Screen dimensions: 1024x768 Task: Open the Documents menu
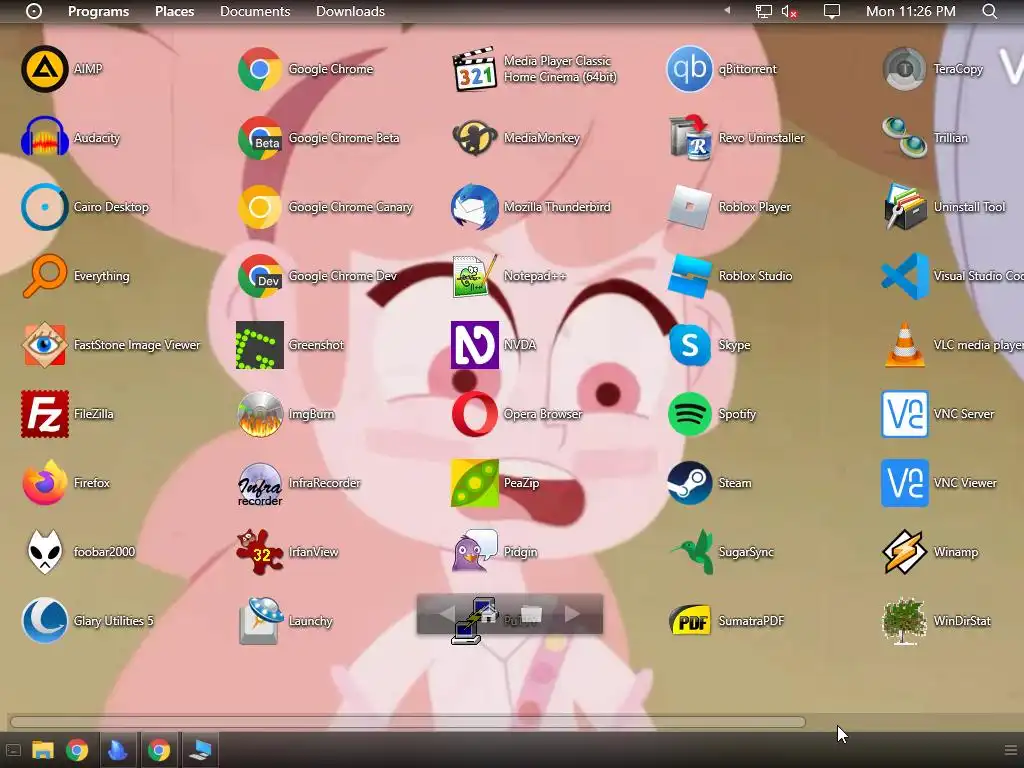pos(255,11)
